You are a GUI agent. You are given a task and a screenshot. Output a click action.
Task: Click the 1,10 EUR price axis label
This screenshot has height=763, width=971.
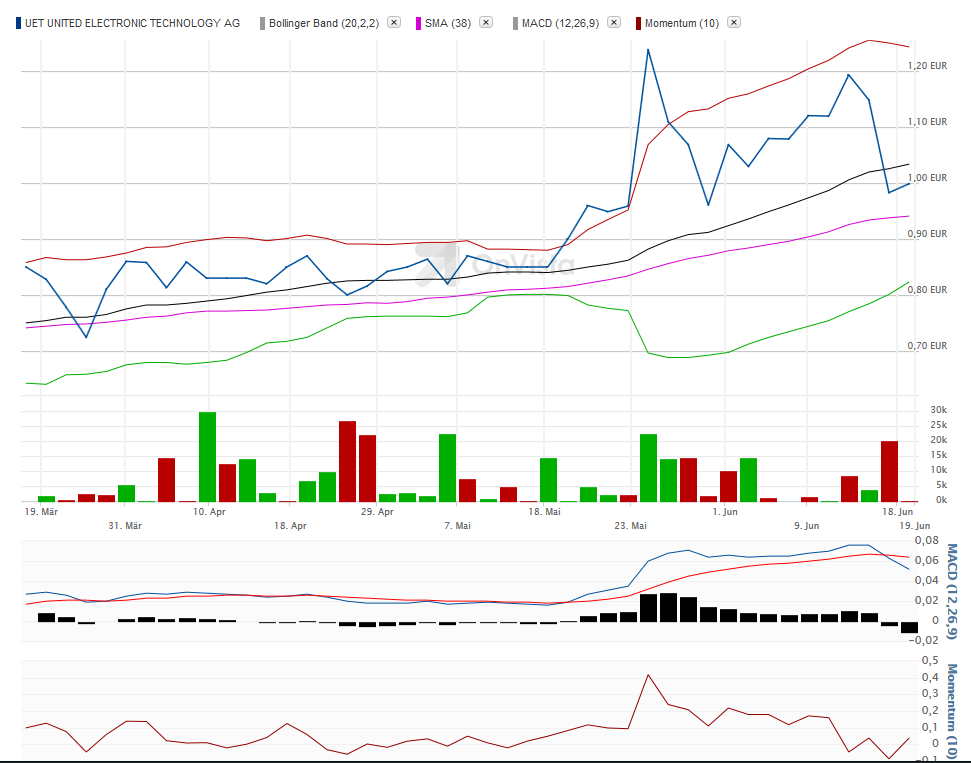click(927, 122)
